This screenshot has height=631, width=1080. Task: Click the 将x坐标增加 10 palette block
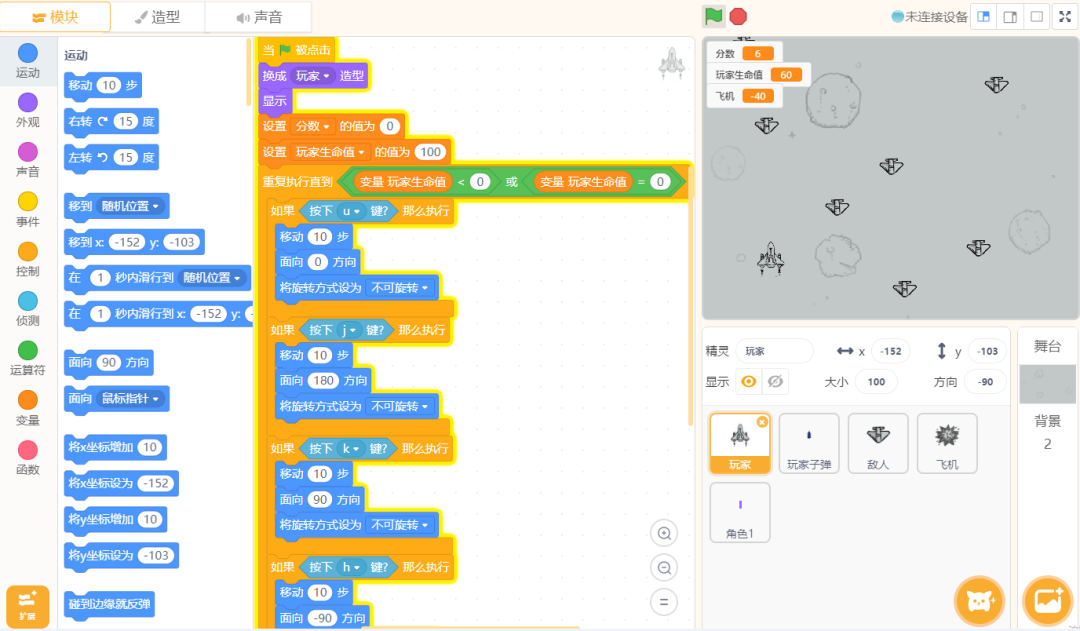tap(115, 447)
